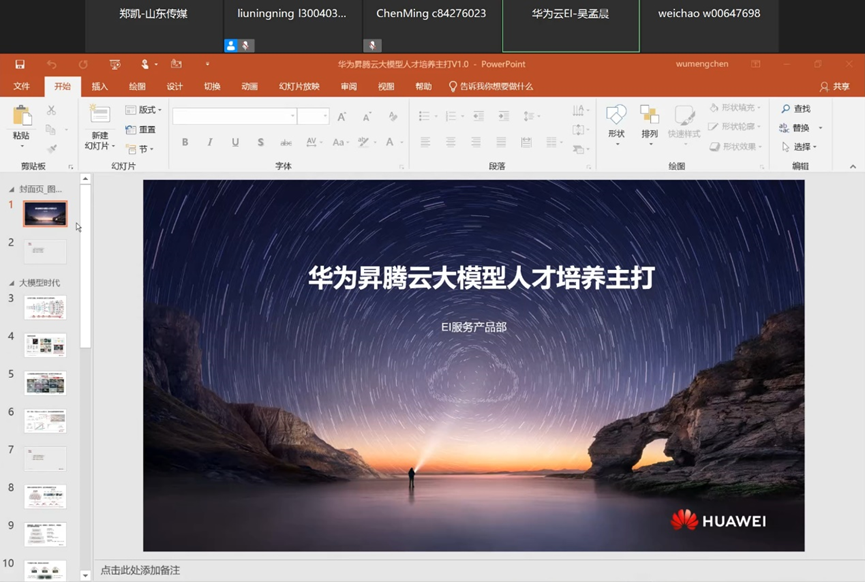Toggle Underline formatting button
Screen dimensions: 865x582
(x=236, y=142)
